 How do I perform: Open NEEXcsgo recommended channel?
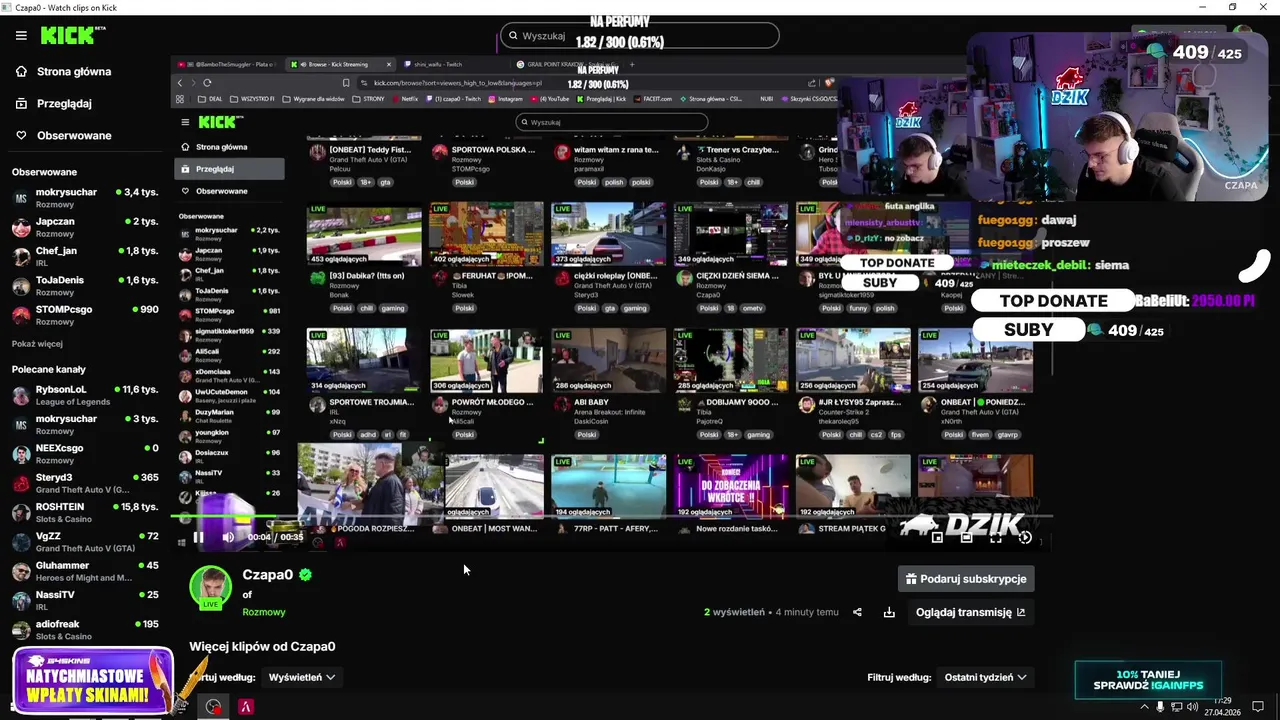[85, 453]
